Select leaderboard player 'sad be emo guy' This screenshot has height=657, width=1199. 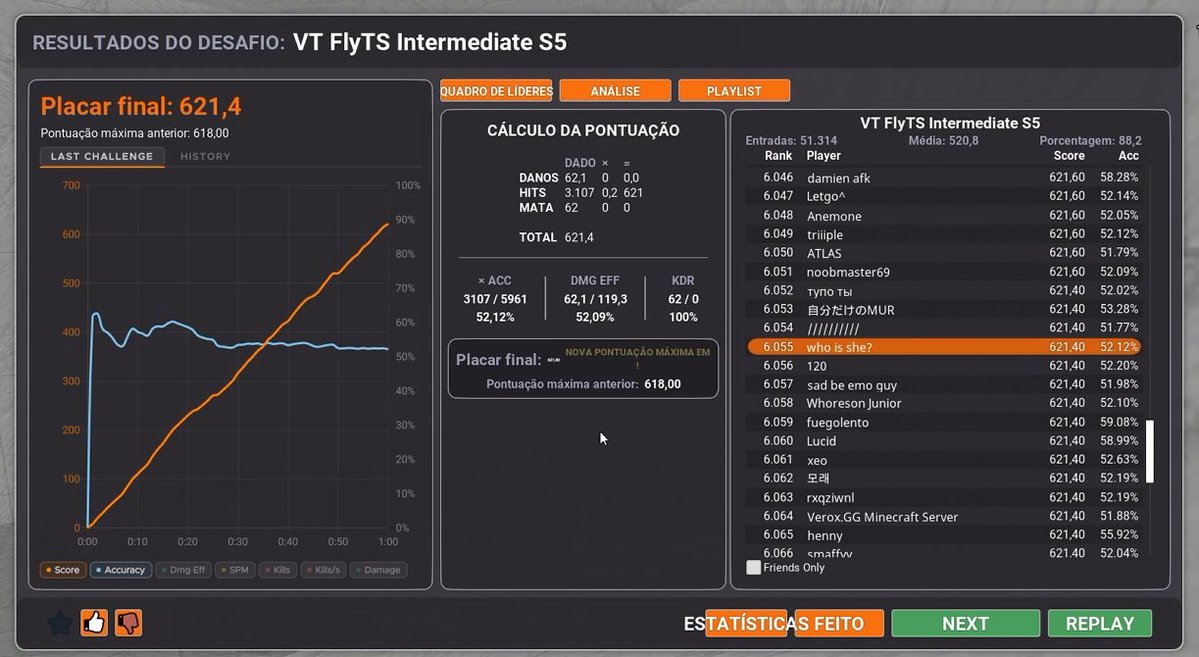pos(944,384)
